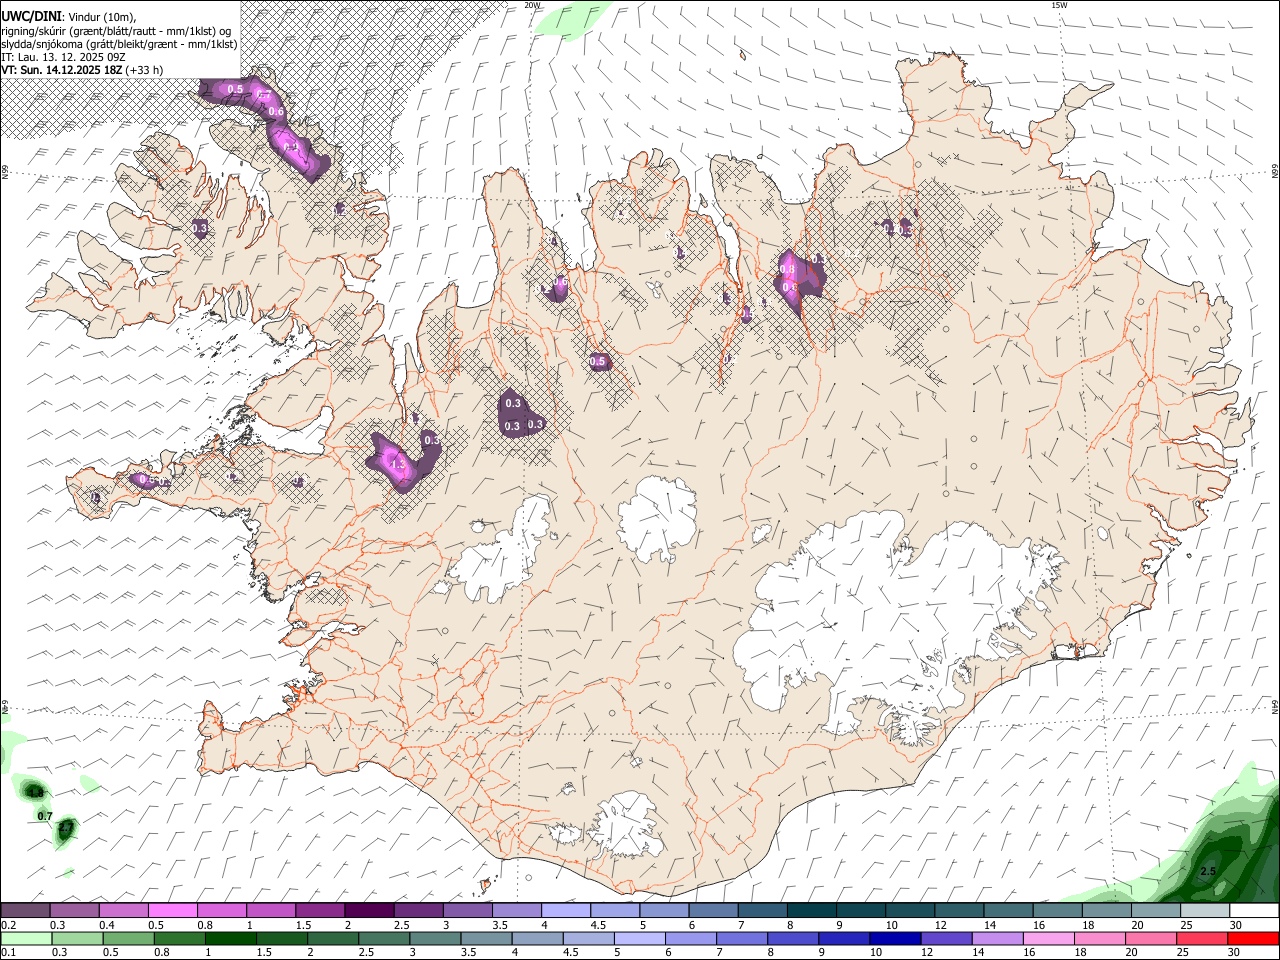Pick the violet swatch between 14 and 16, bottom row

[x=997, y=938]
